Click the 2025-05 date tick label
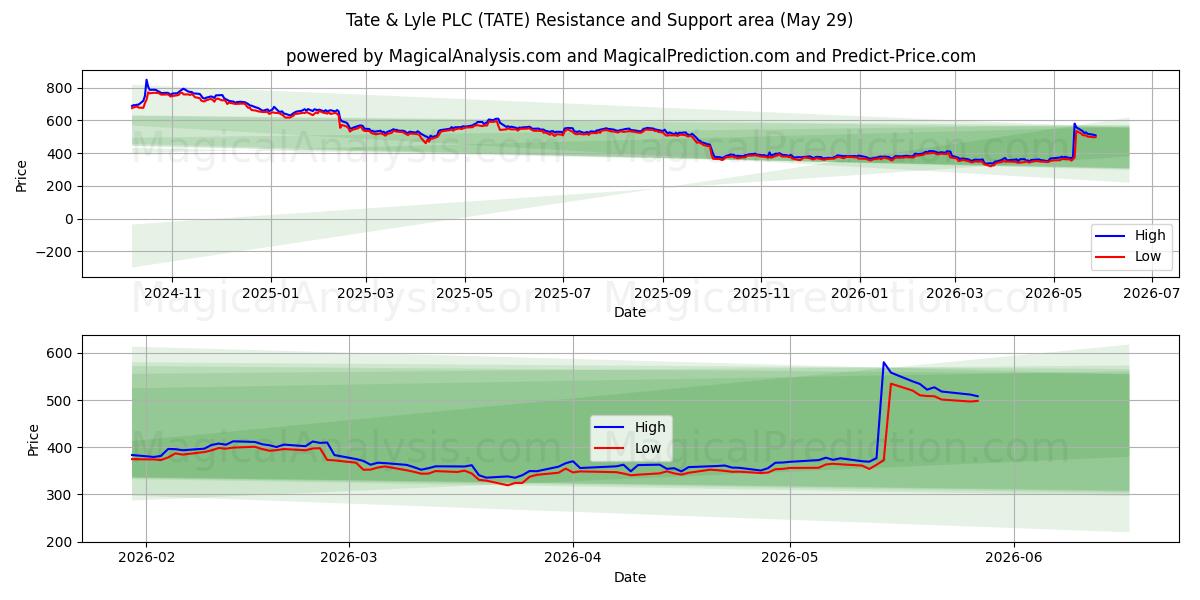1200x600 pixels. 465,293
